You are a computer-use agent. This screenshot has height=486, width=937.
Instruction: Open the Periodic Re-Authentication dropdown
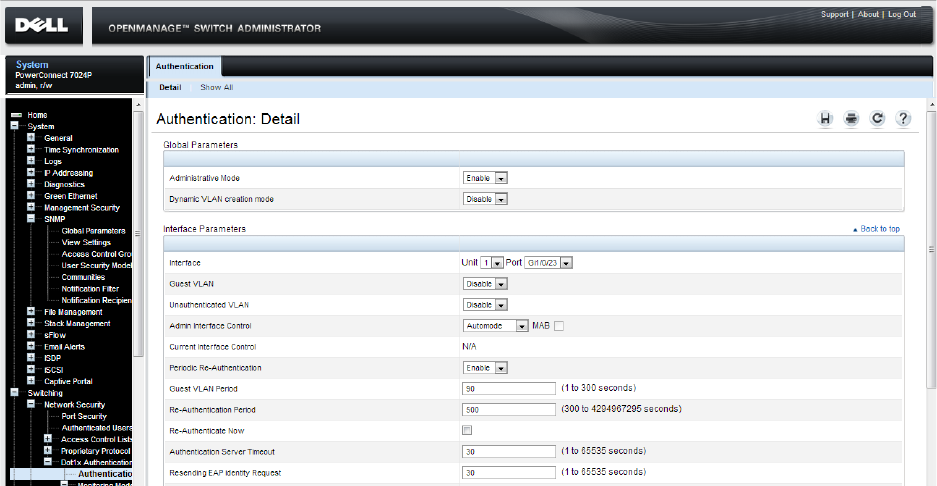click(x=485, y=368)
